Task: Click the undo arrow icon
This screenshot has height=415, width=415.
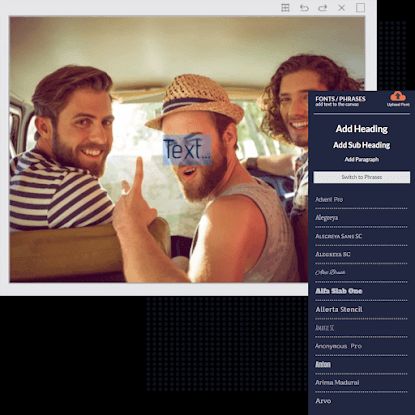Action: [304, 8]
